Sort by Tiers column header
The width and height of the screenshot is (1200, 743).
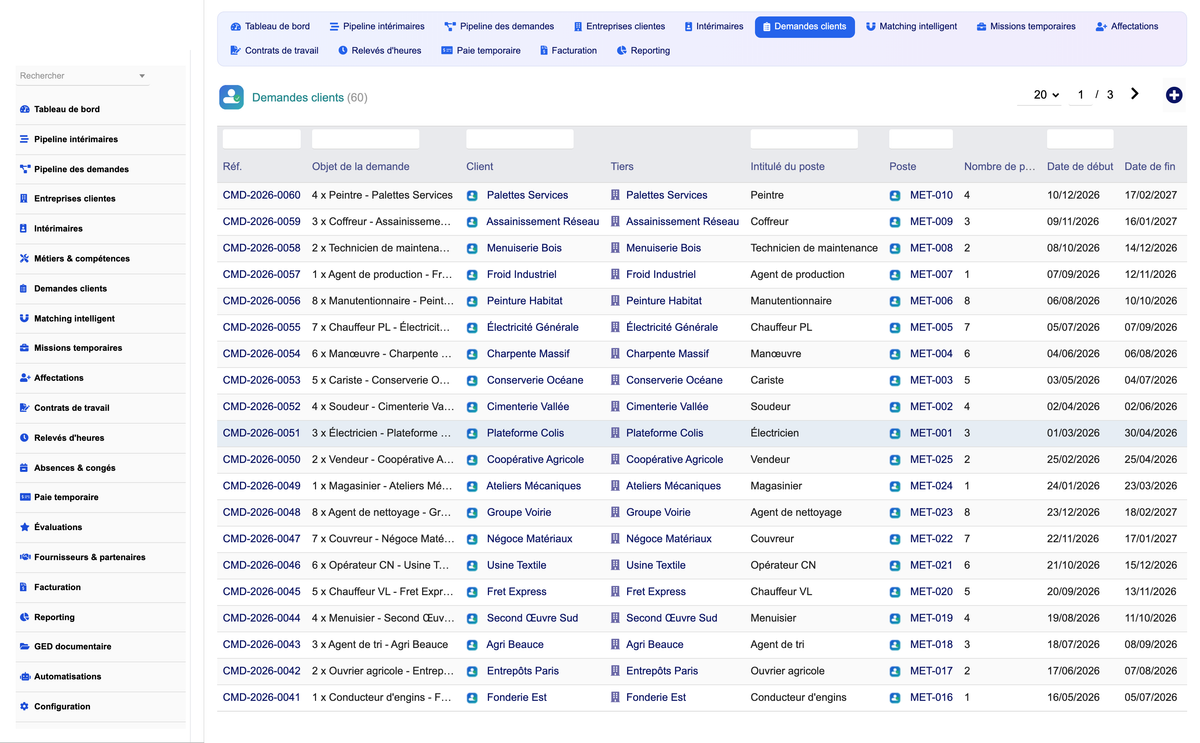[622, 167]
